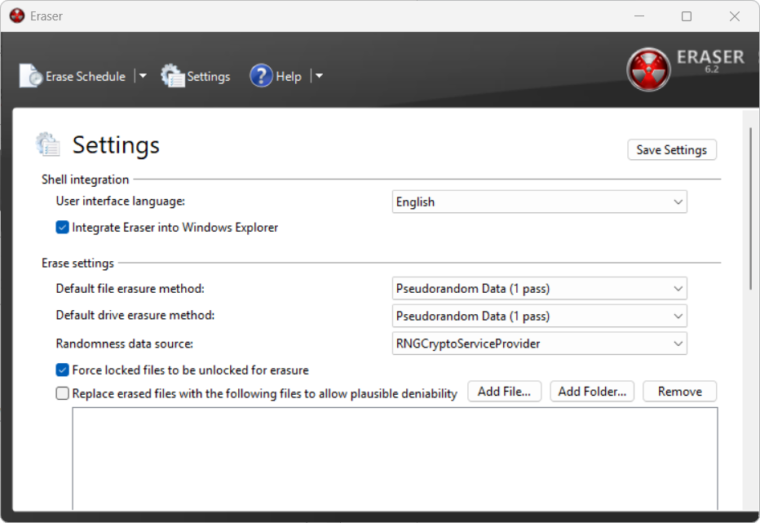Image resolution: width=760 pixels, height=523 pixels.
Task: Disable Integrate Eraser into Windows Explorer
Action: click(x=63, y=227)
